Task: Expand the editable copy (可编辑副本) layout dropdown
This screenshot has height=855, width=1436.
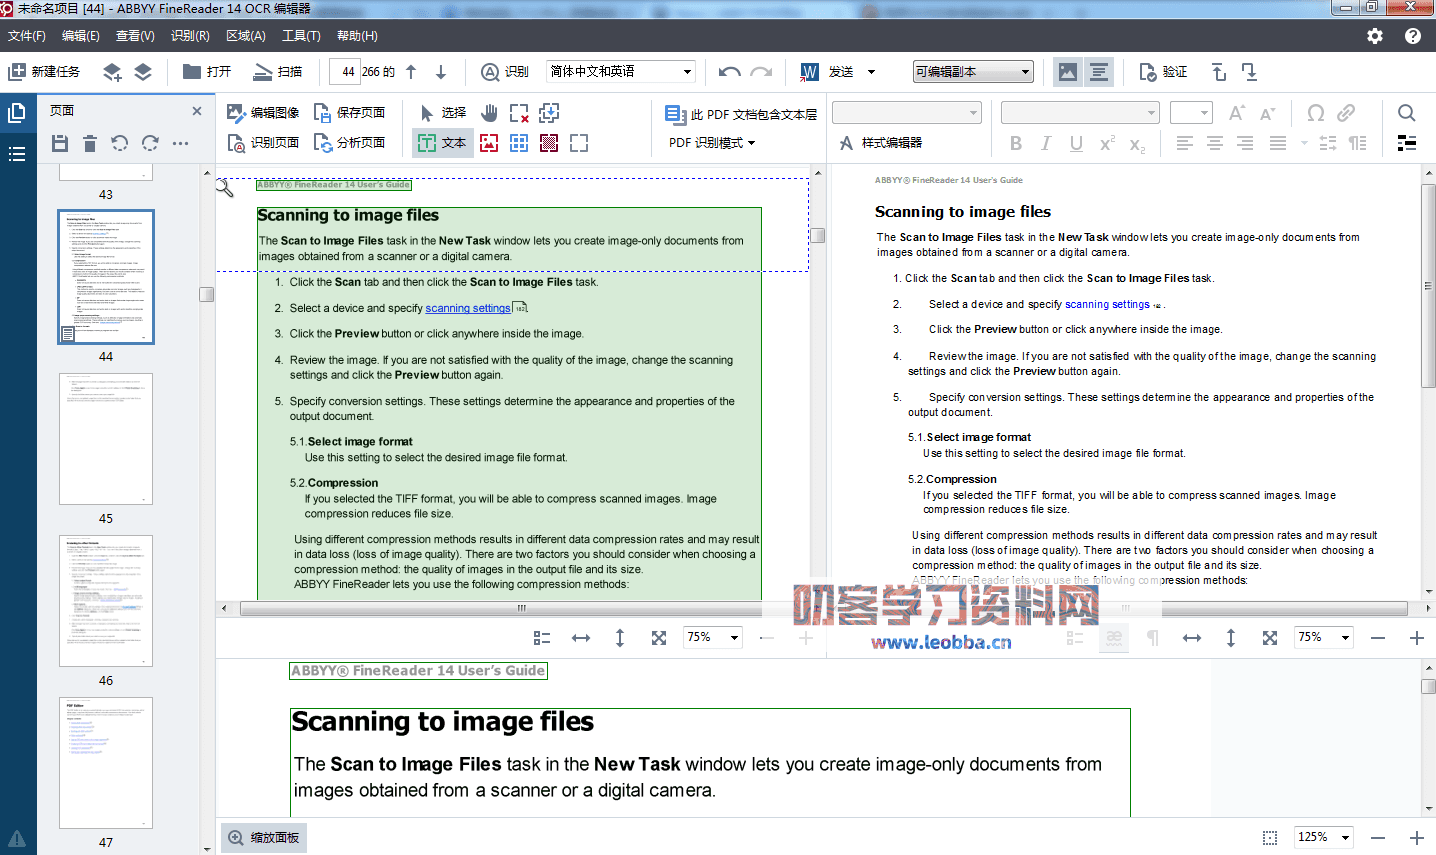Action: 1025,72
